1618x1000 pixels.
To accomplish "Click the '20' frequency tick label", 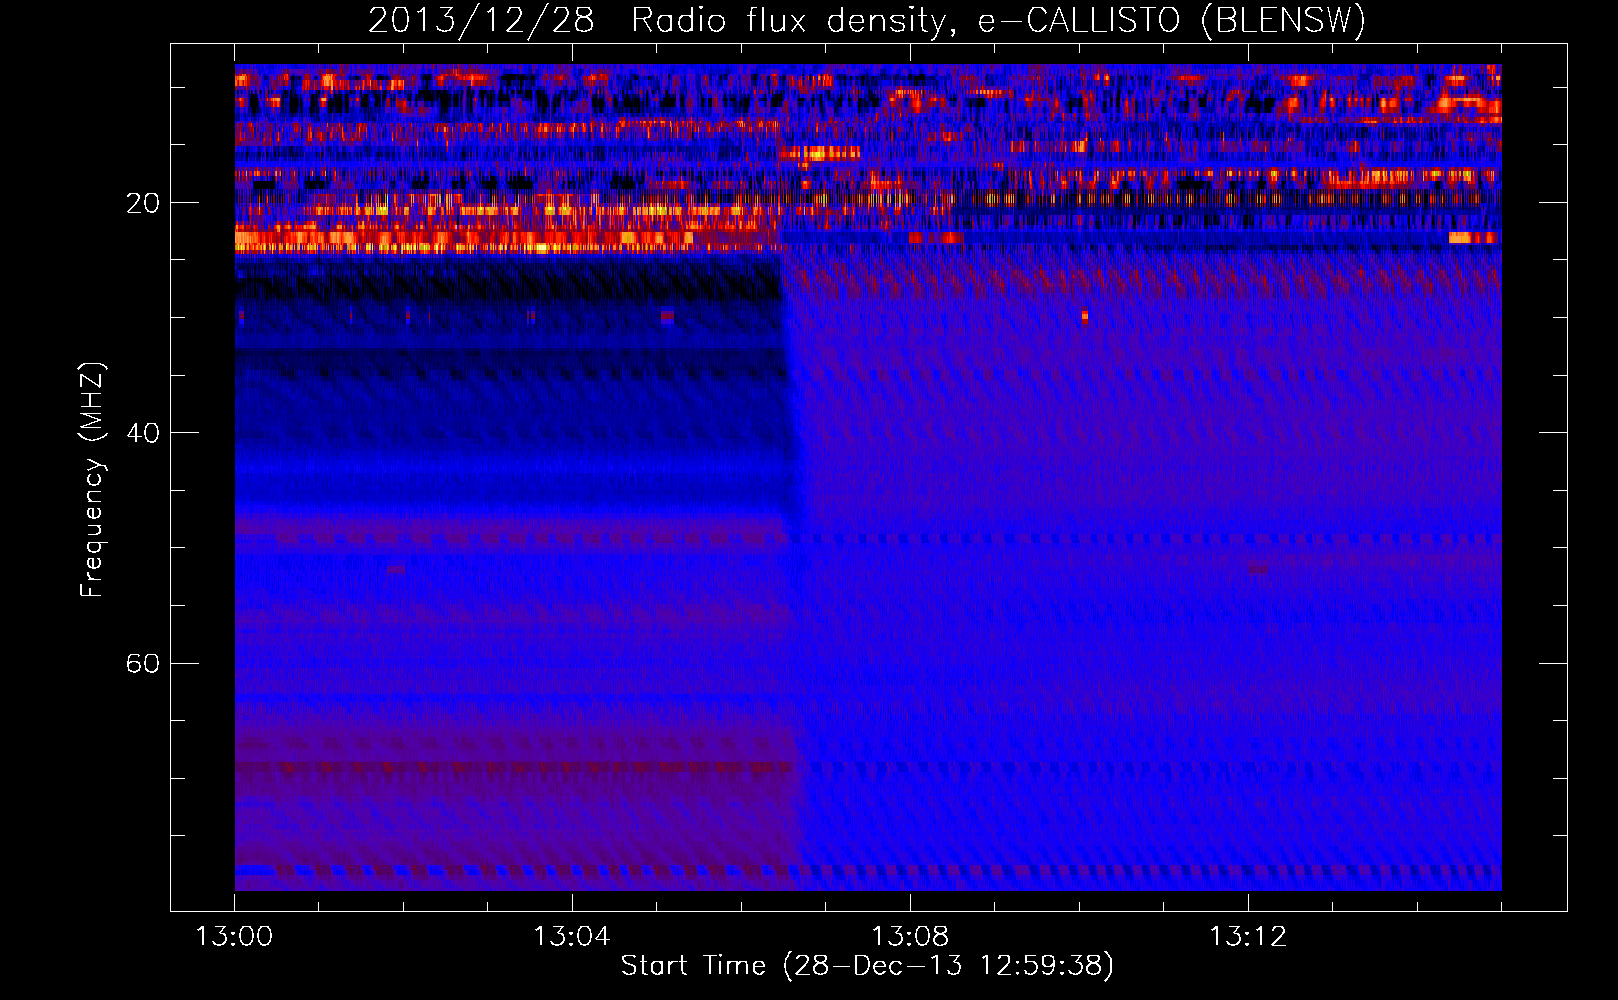I will [143, 203].
